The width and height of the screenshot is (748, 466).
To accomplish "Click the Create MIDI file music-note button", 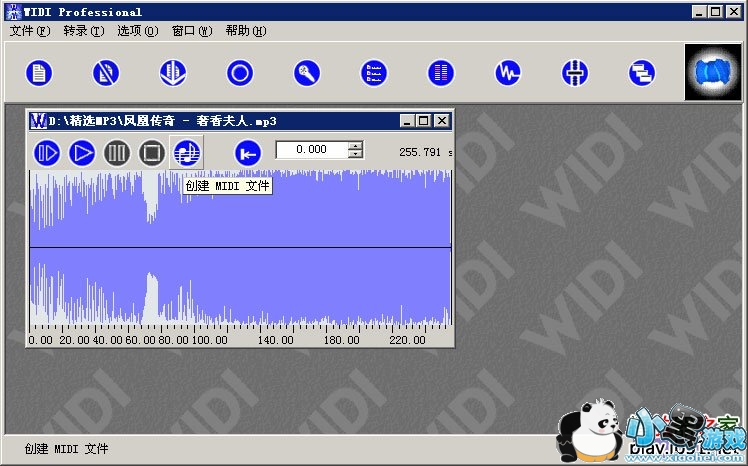I will 187,153.
